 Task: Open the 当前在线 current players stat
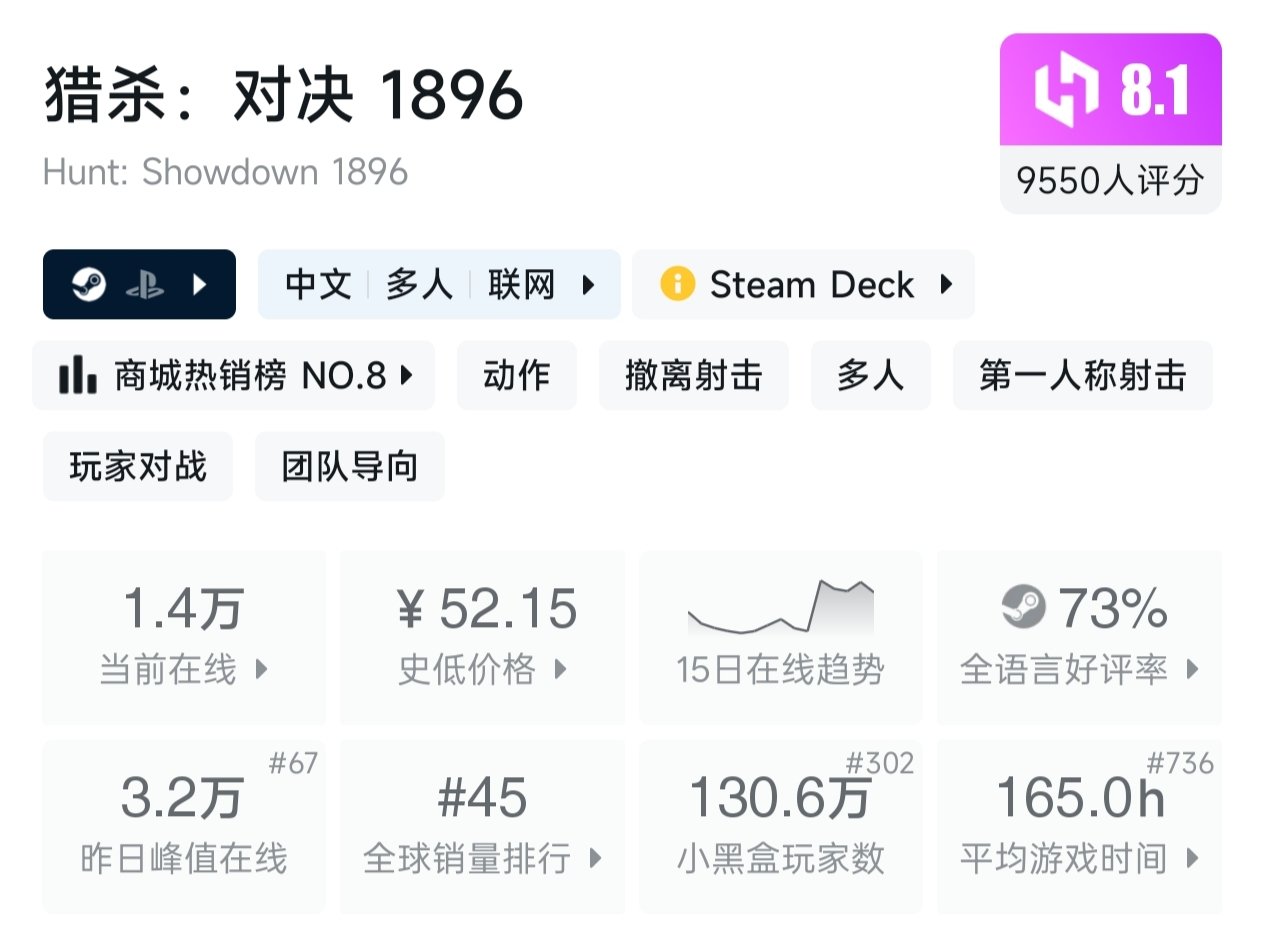point(183,637)
